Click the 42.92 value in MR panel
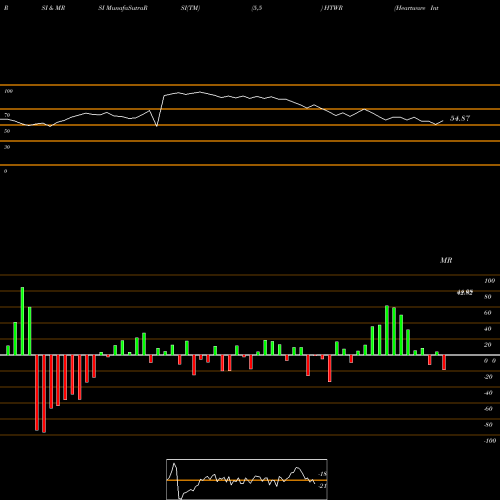500x500 pixels. pos(465,293)
